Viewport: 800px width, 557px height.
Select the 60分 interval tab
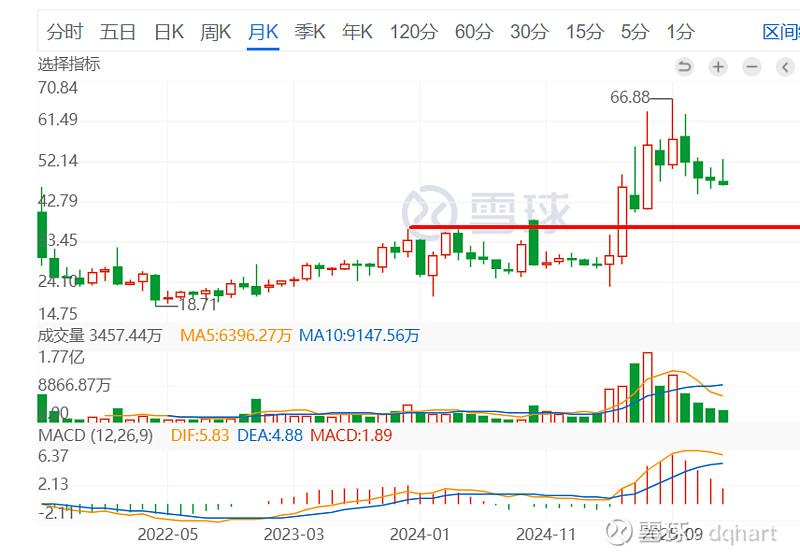tap(474, 32)
